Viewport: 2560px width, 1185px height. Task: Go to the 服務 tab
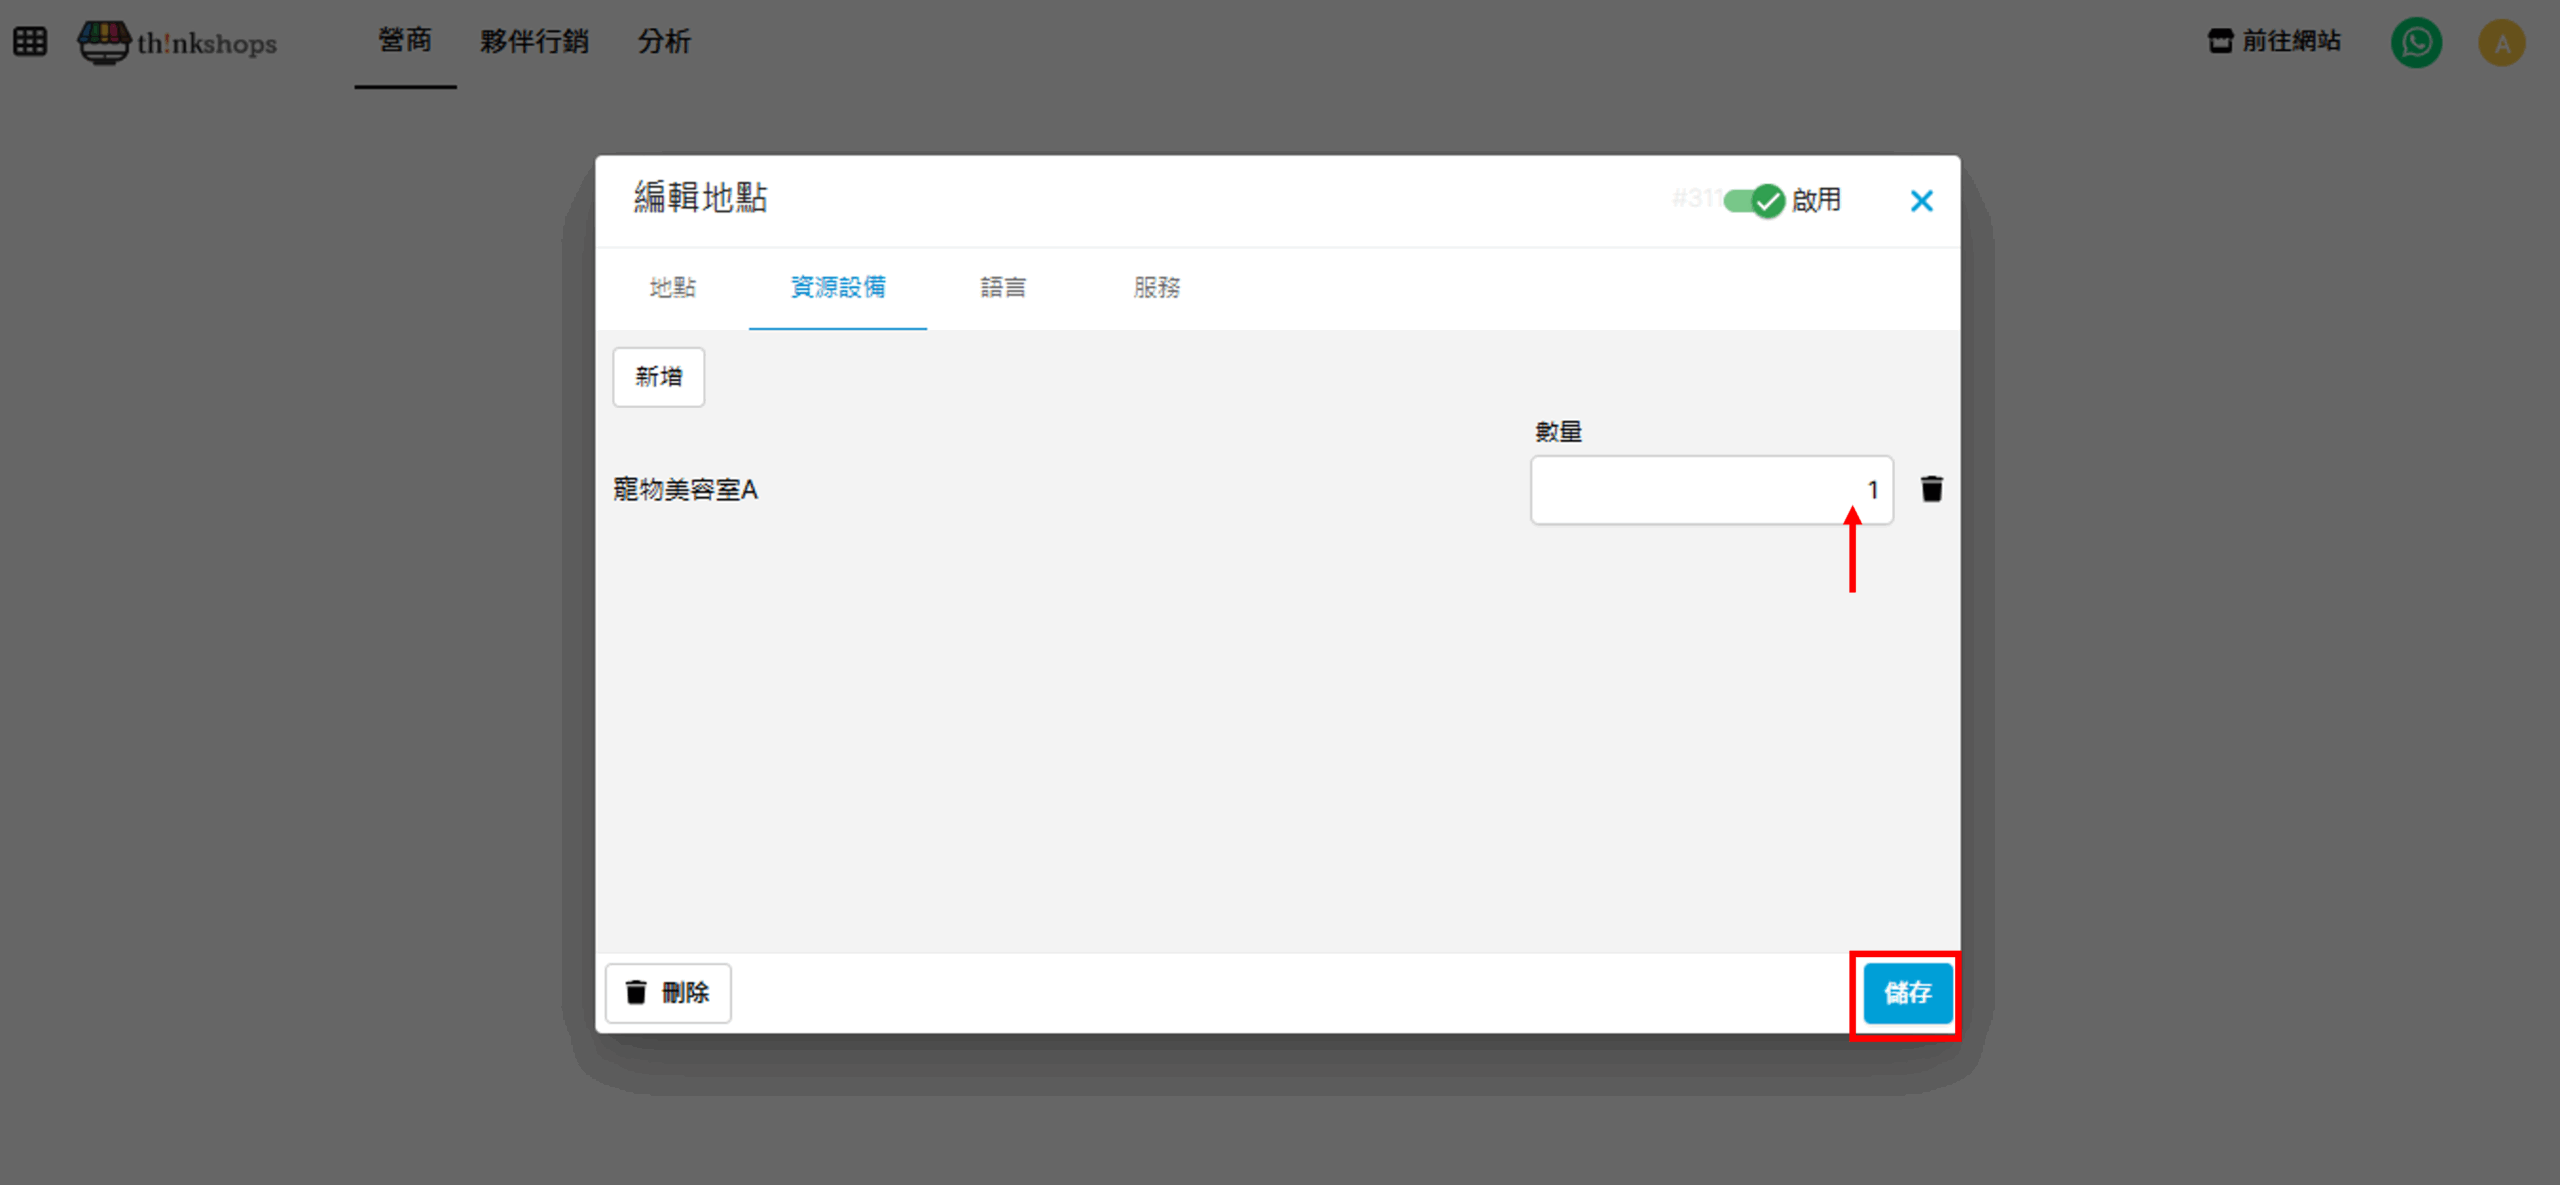1156,288
